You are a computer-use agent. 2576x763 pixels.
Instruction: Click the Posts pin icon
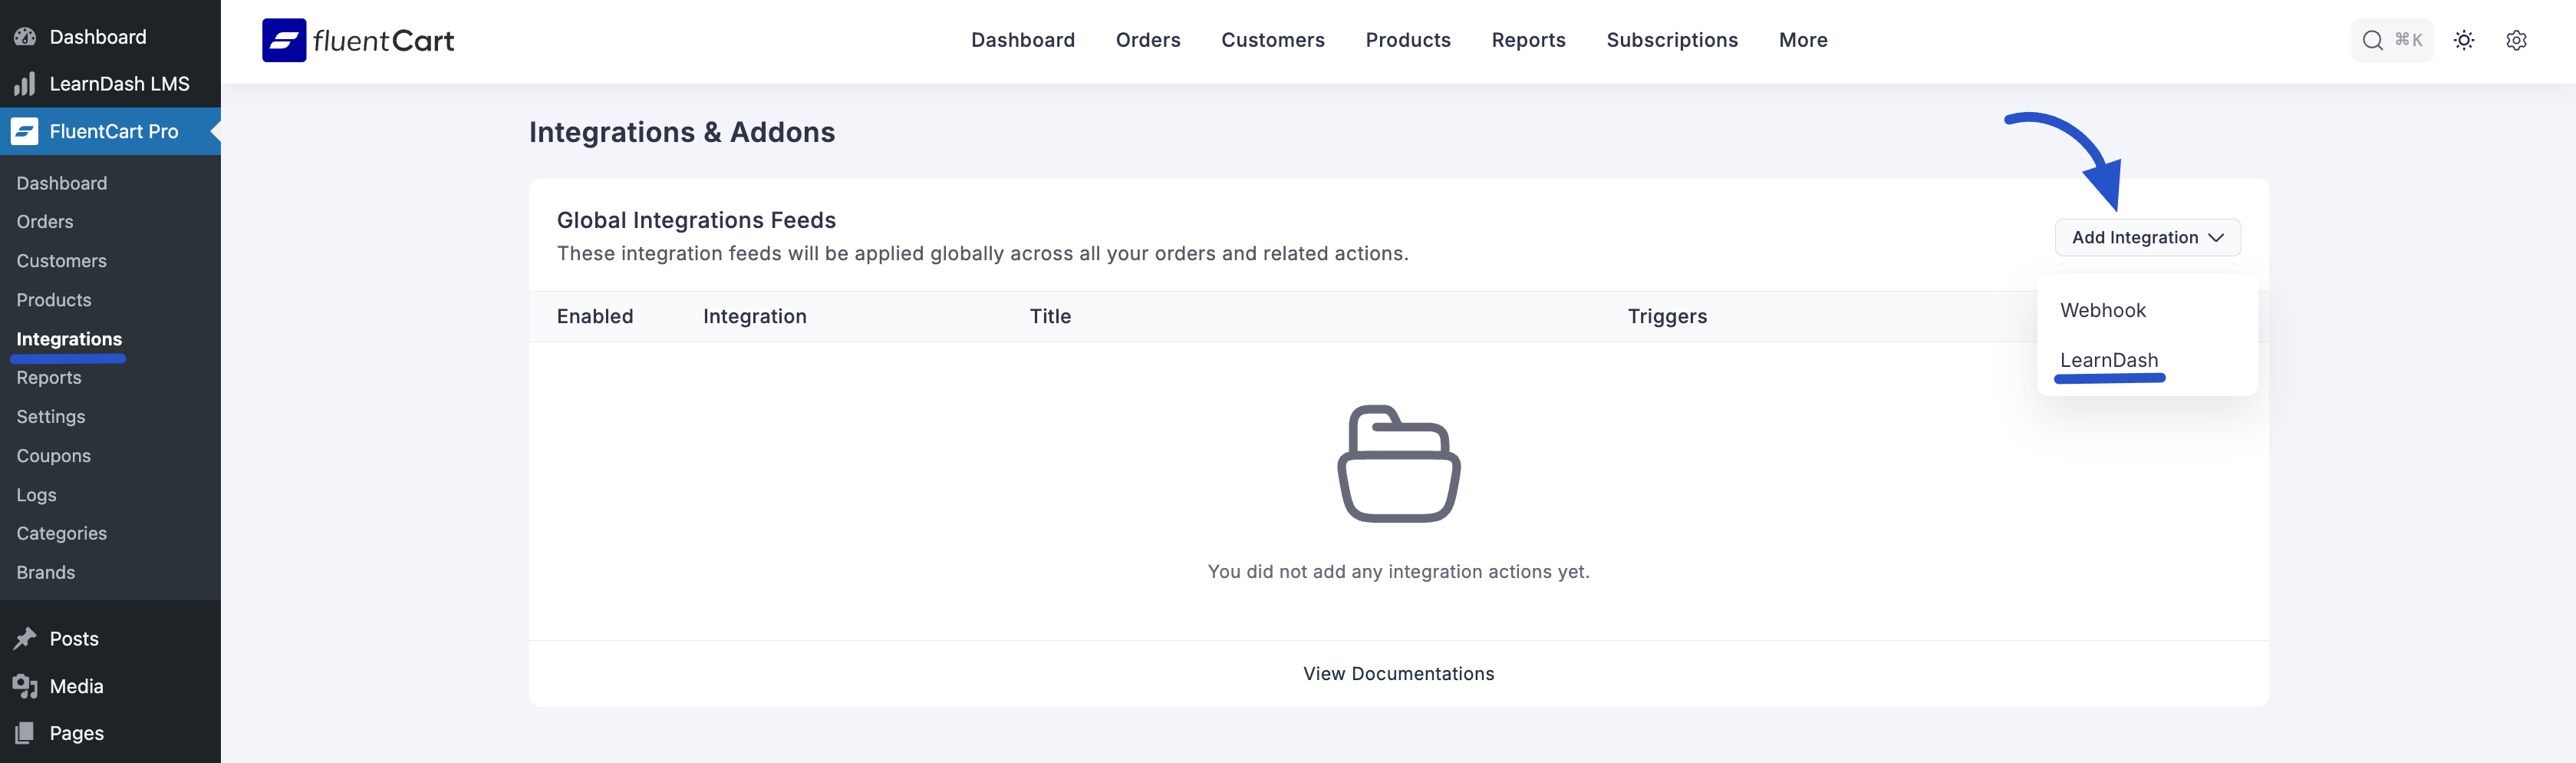click(x=25, y=638)
